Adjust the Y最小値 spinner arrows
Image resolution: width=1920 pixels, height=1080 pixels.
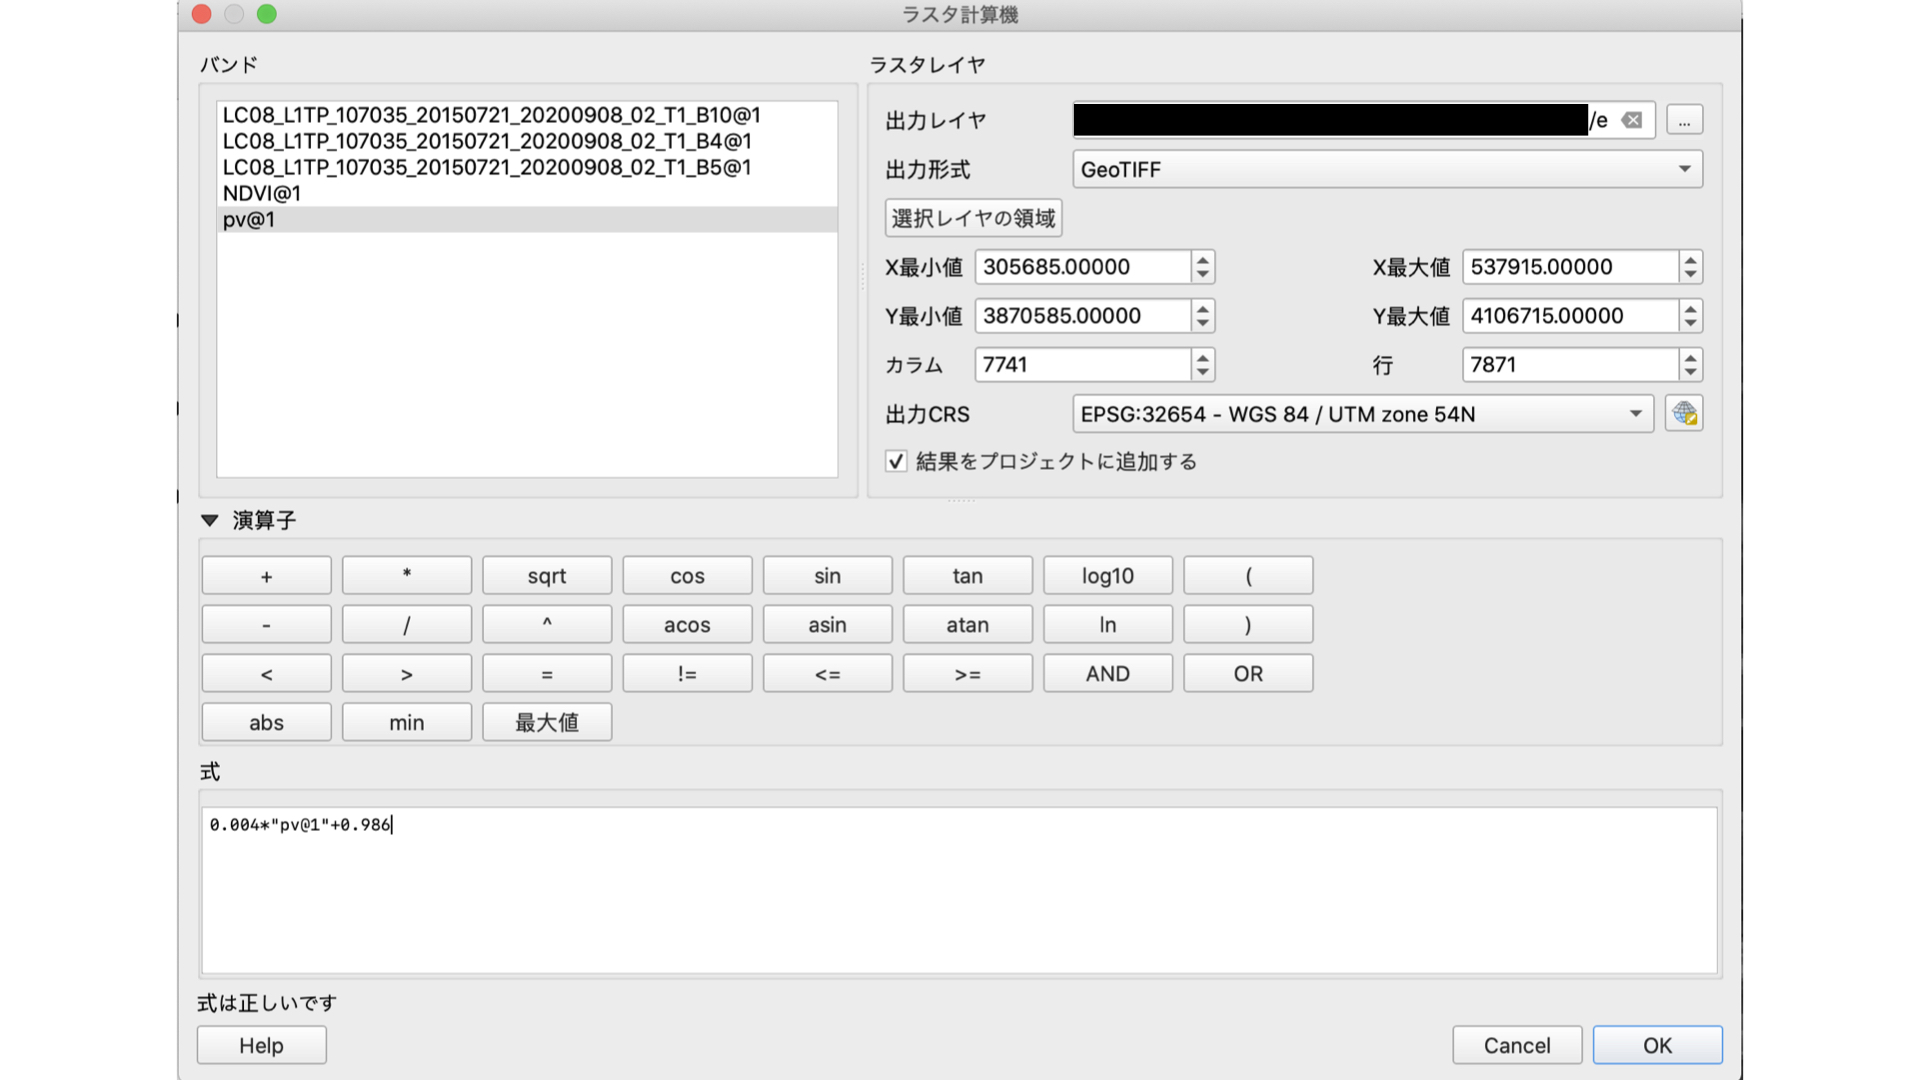(x=1203, y=316)
